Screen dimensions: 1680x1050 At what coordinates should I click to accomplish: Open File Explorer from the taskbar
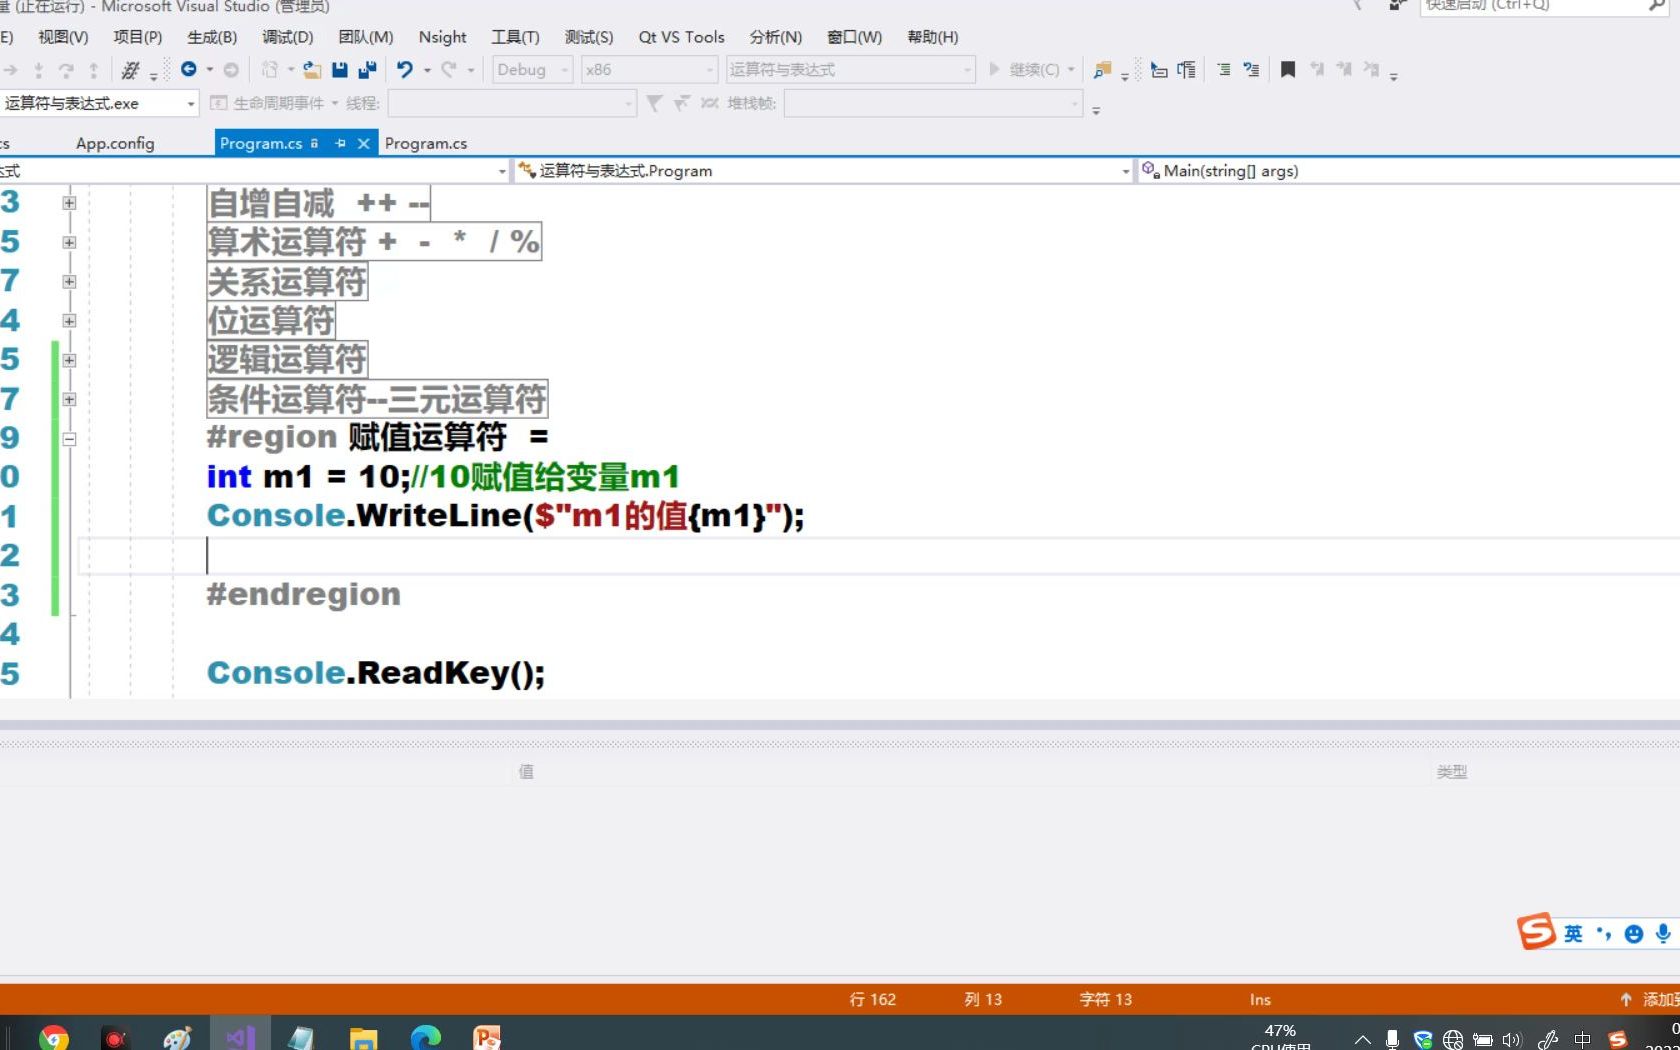pyautogui.click(x=363, y=1038)
